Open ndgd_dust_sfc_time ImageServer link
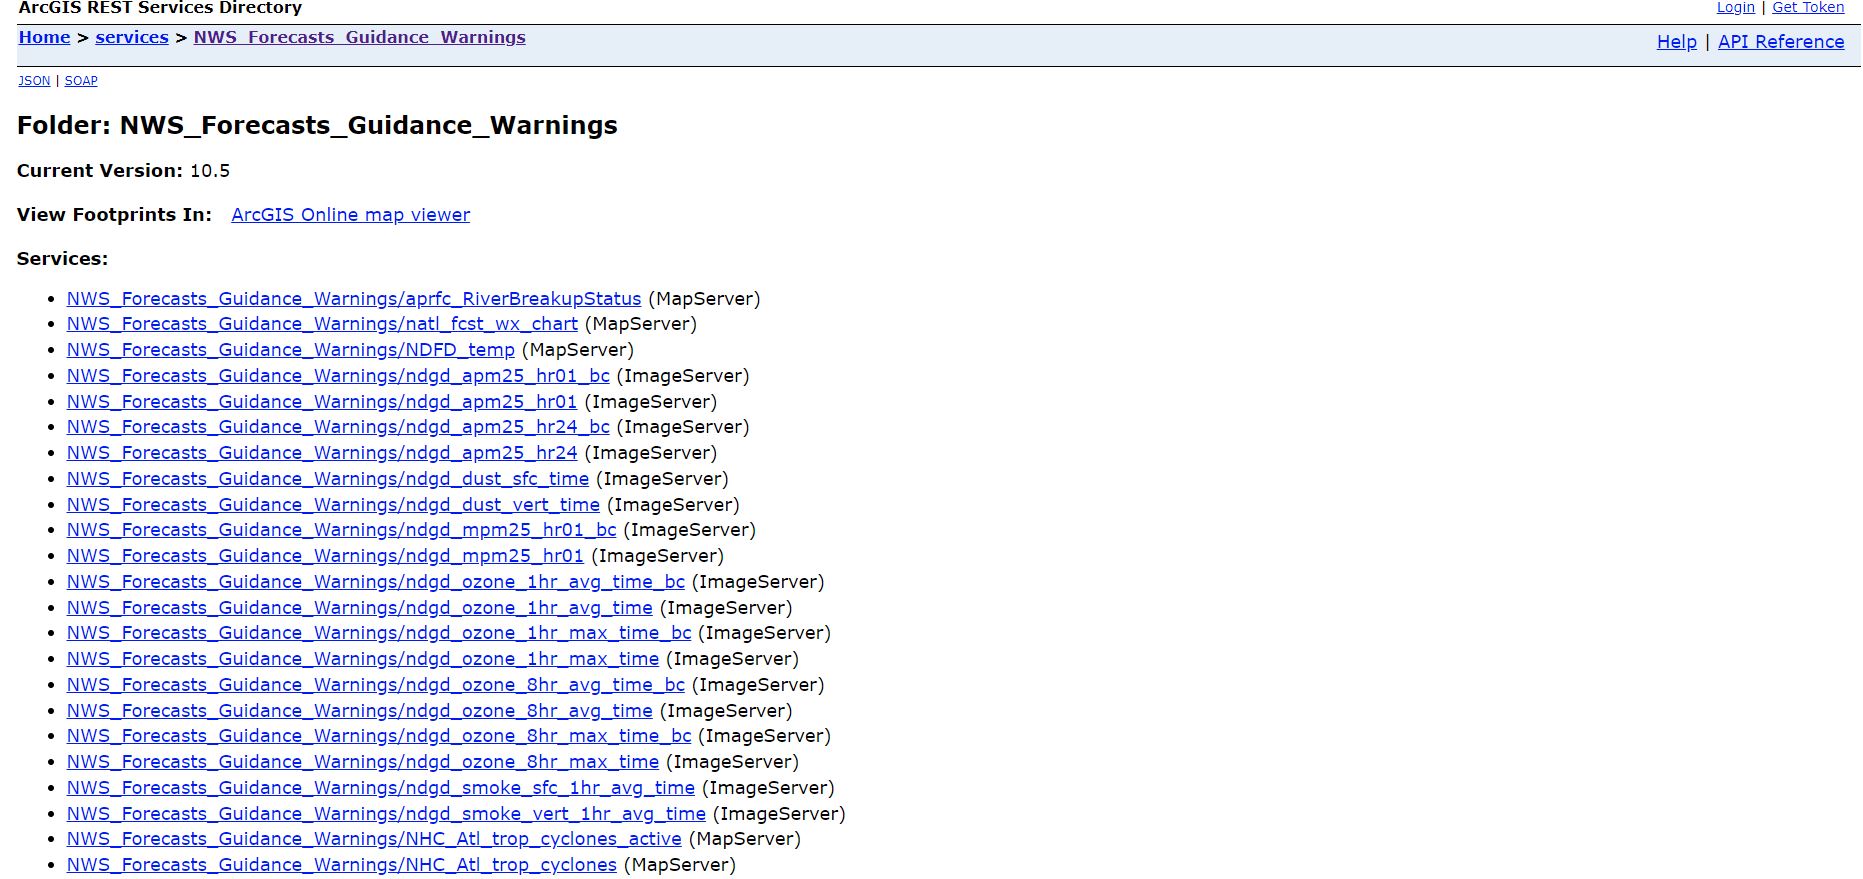 click(328, 479)
